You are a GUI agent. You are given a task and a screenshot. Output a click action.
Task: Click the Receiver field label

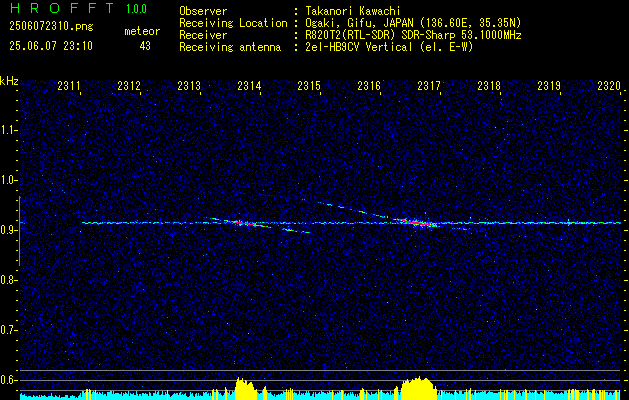pos(203,35)
